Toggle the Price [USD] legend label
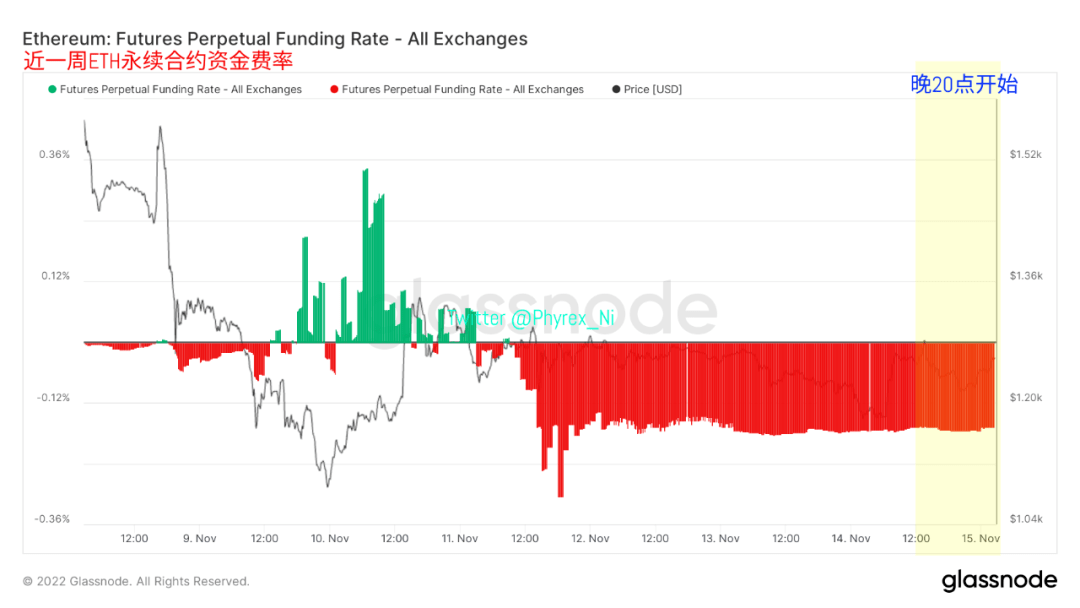 click(x=652, y=89)
